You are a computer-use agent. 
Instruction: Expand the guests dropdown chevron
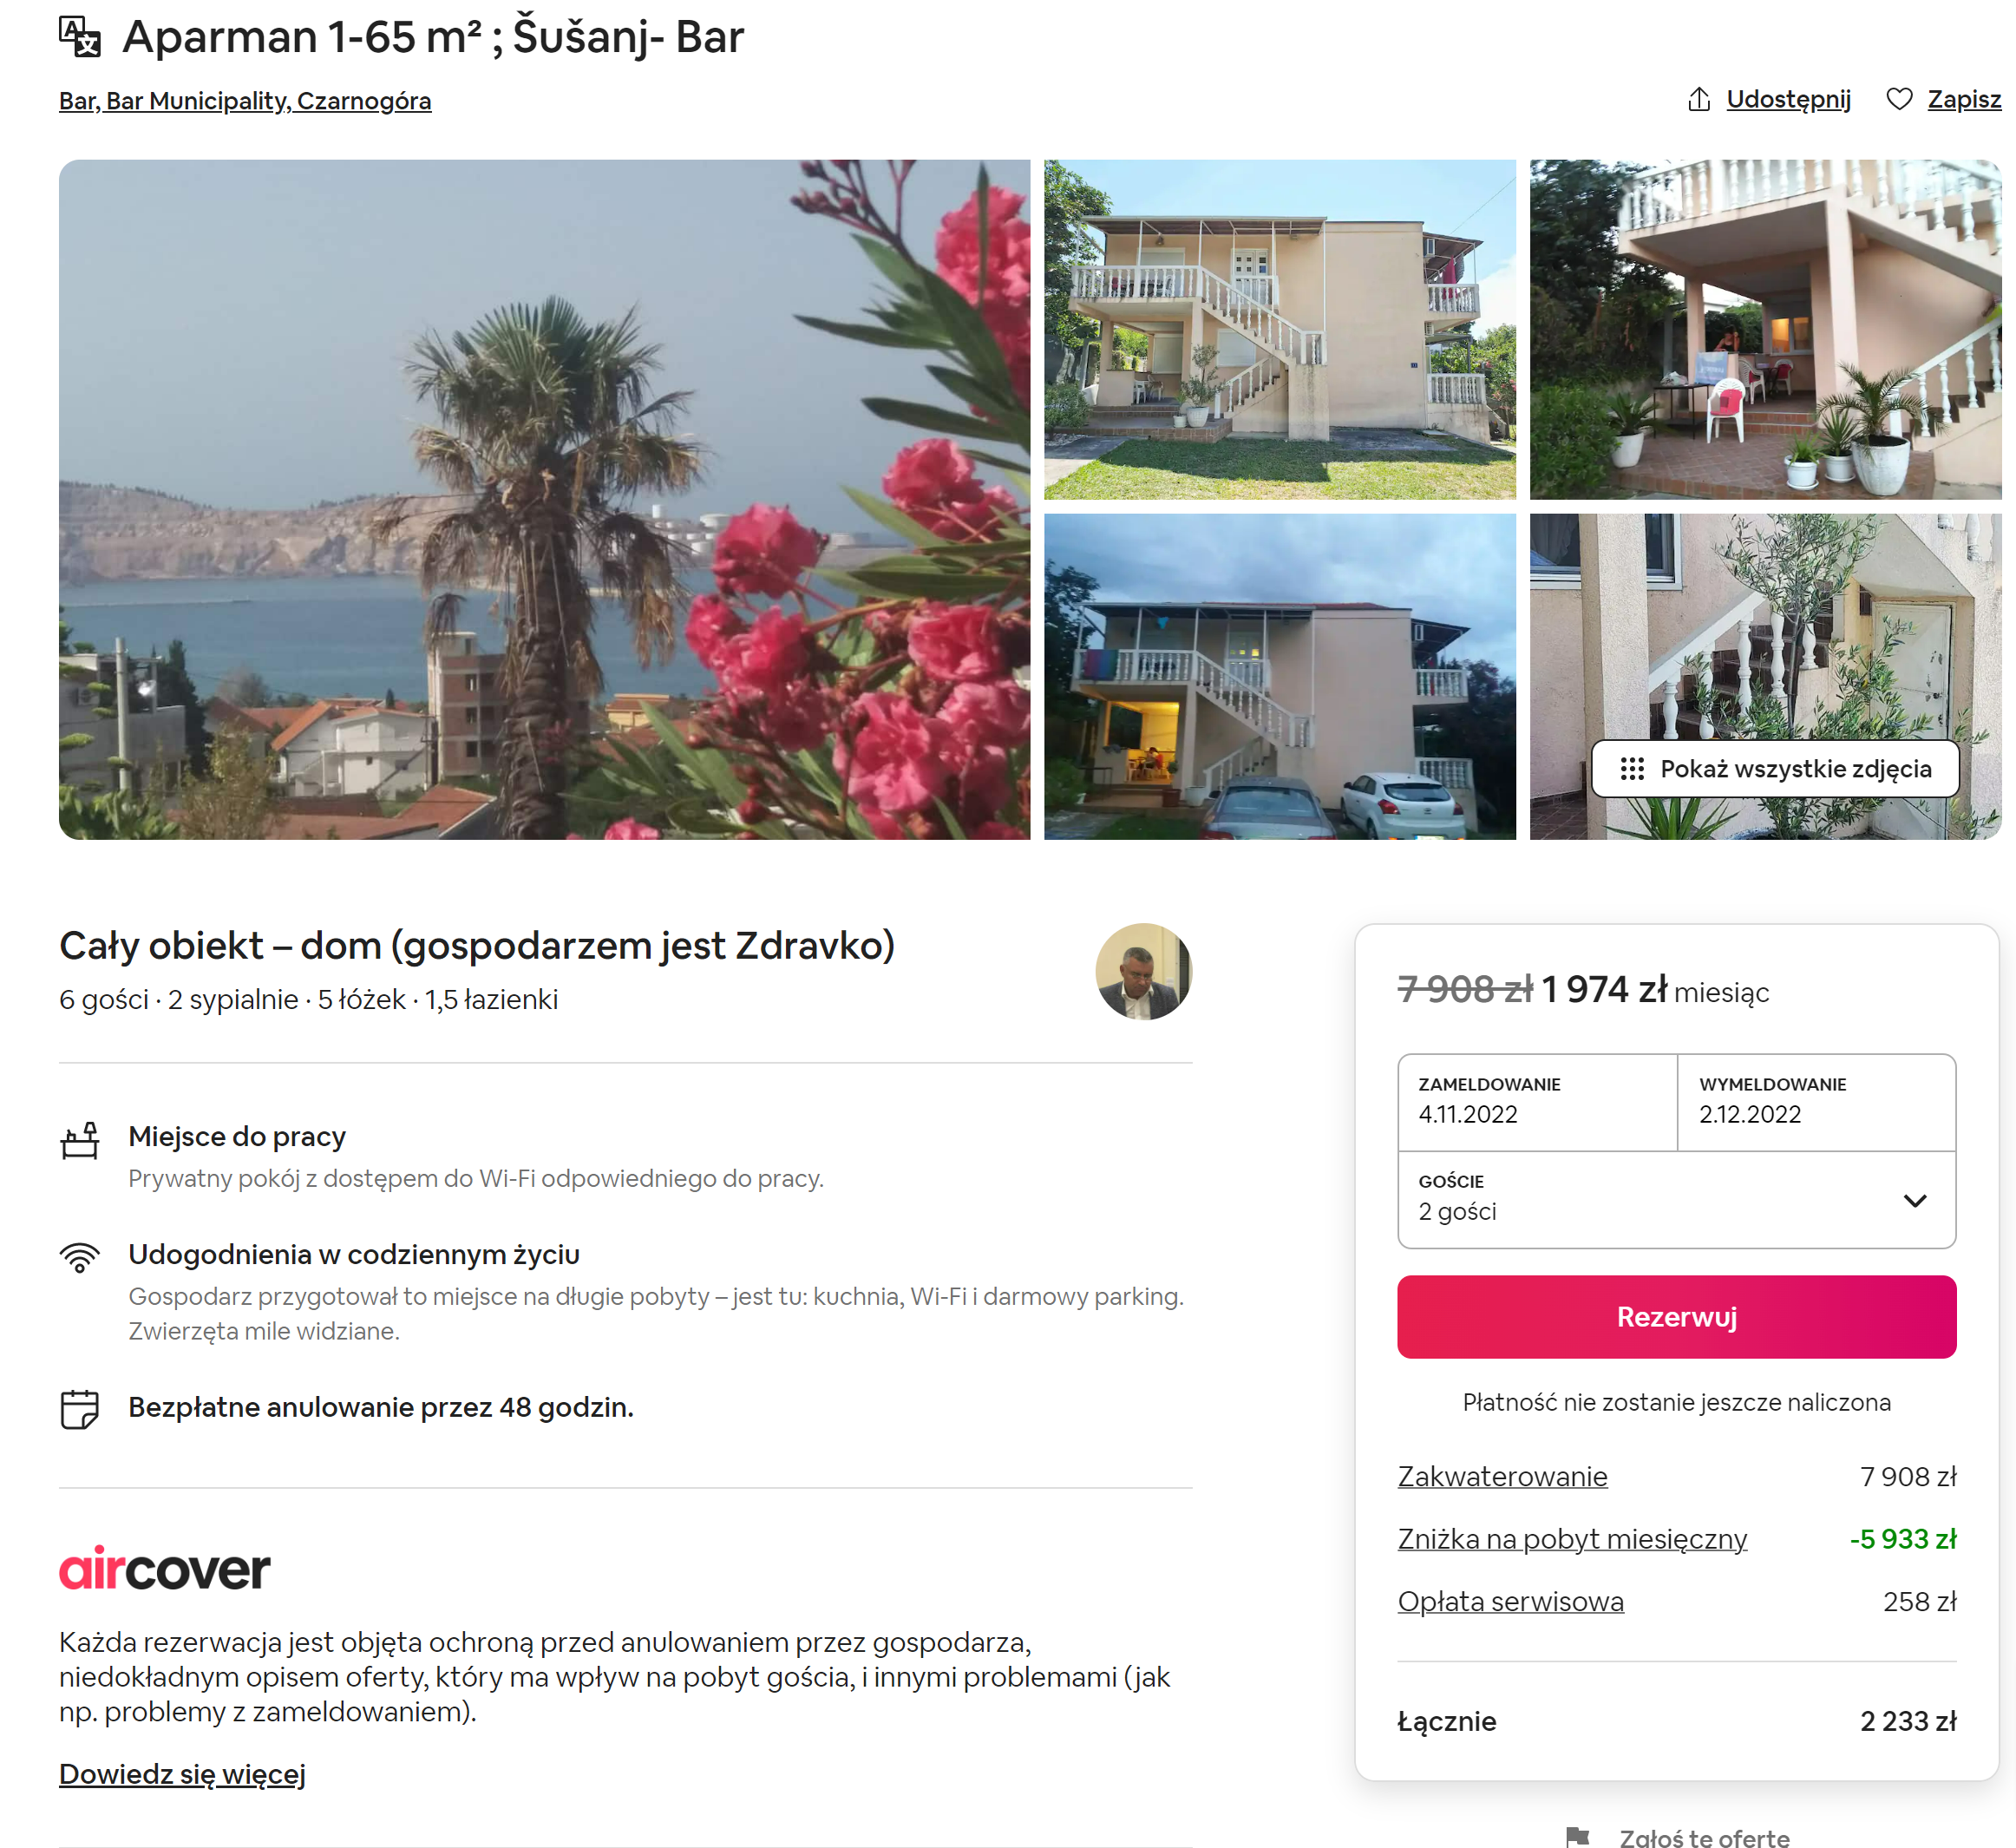click(1914, 1201)
